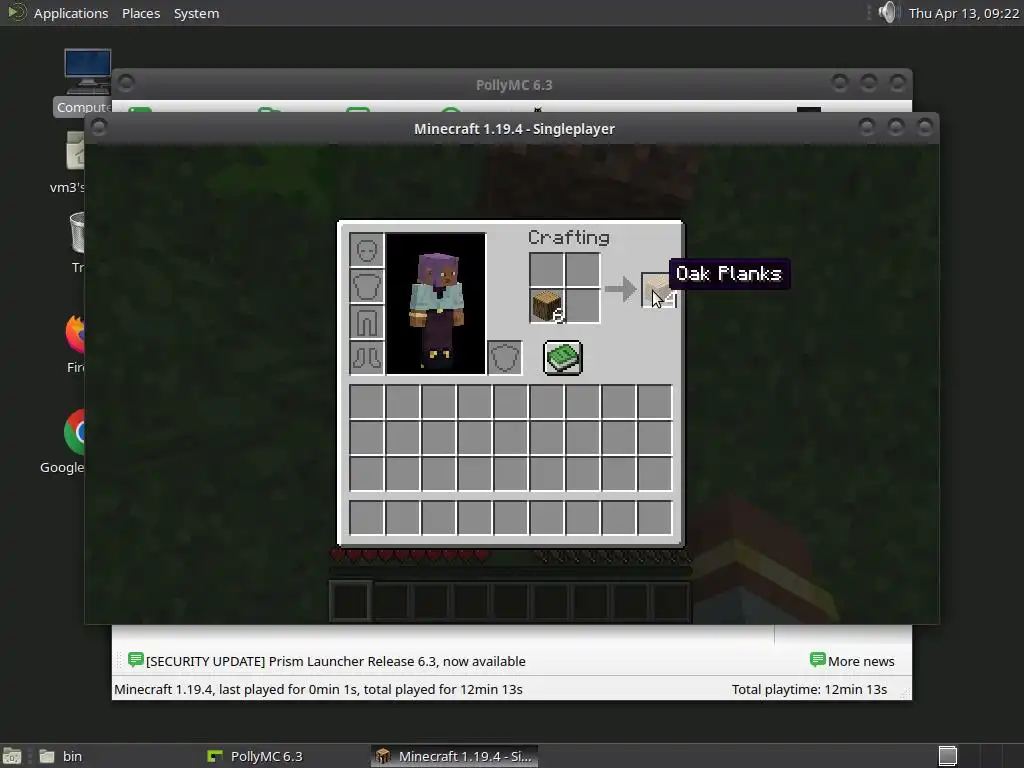Click the player character preview

pos(436,304)
